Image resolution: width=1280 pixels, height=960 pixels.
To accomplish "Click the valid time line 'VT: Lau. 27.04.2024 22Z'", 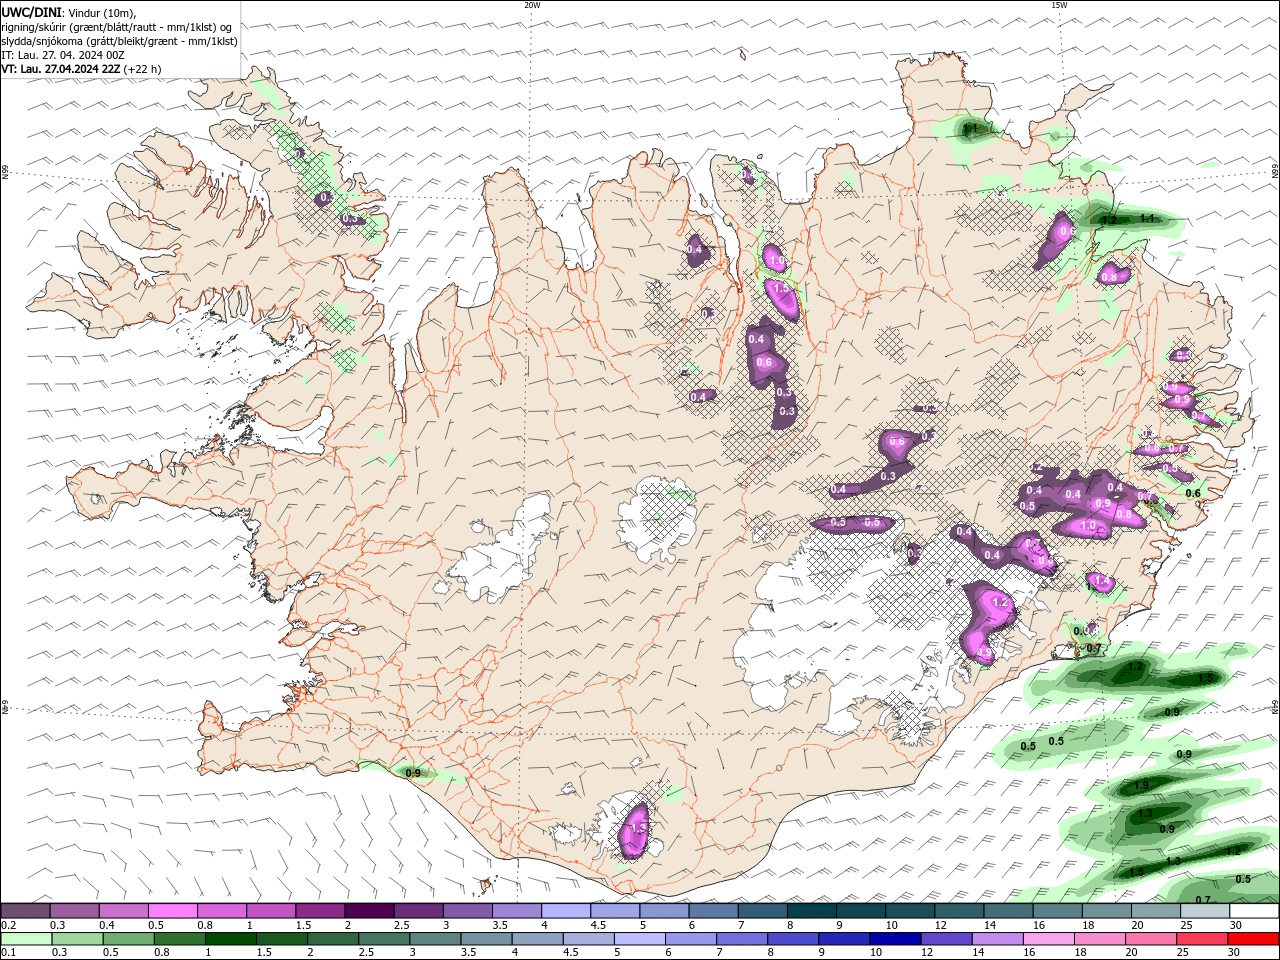I will click(61, 69).
